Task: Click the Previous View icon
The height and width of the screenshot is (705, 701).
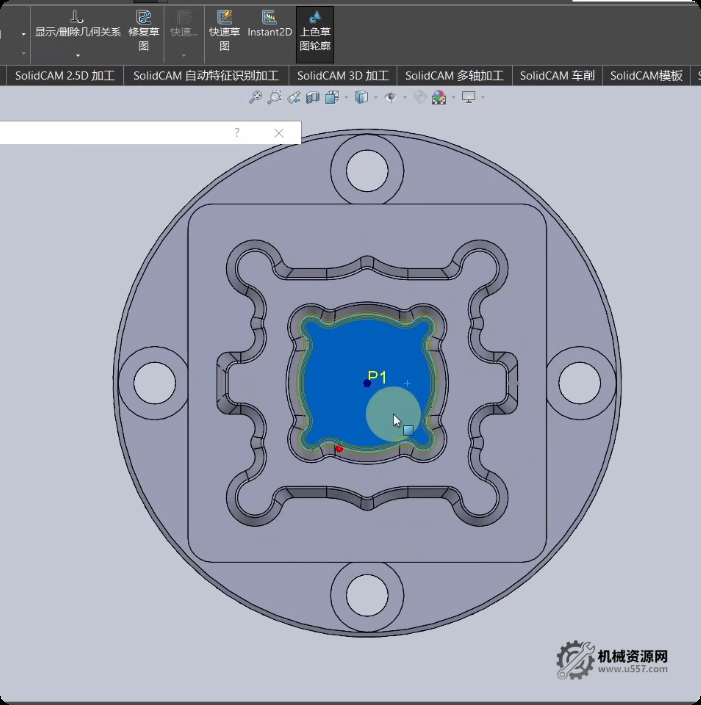Action: pyautogui.click(x=293, y=97)
